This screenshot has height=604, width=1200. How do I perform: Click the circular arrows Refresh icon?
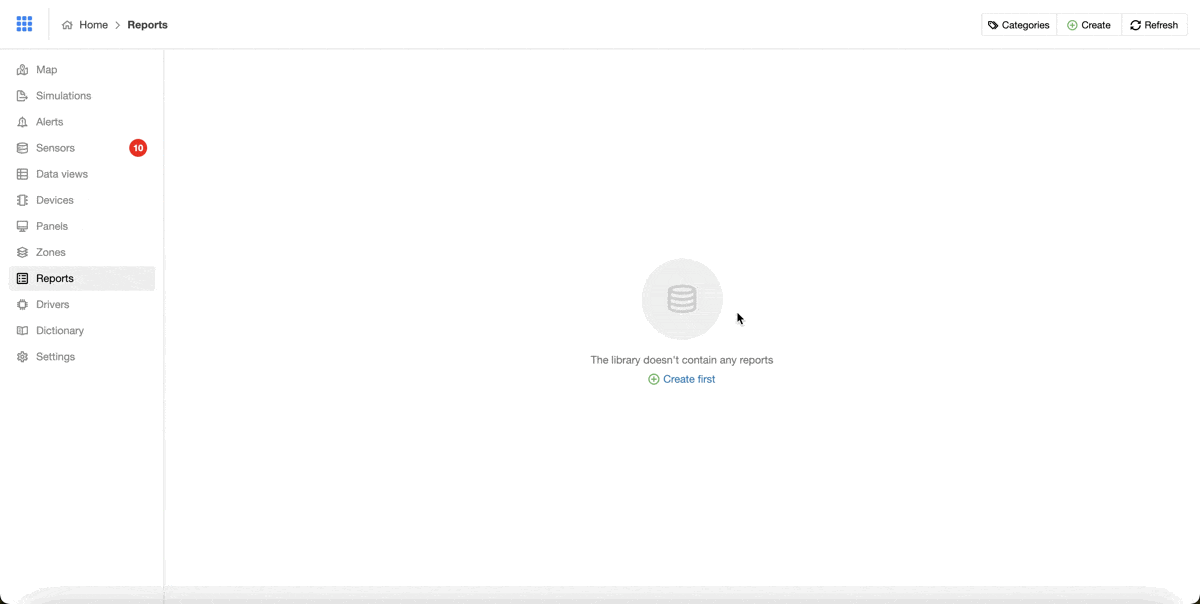tap(1135, 25)
